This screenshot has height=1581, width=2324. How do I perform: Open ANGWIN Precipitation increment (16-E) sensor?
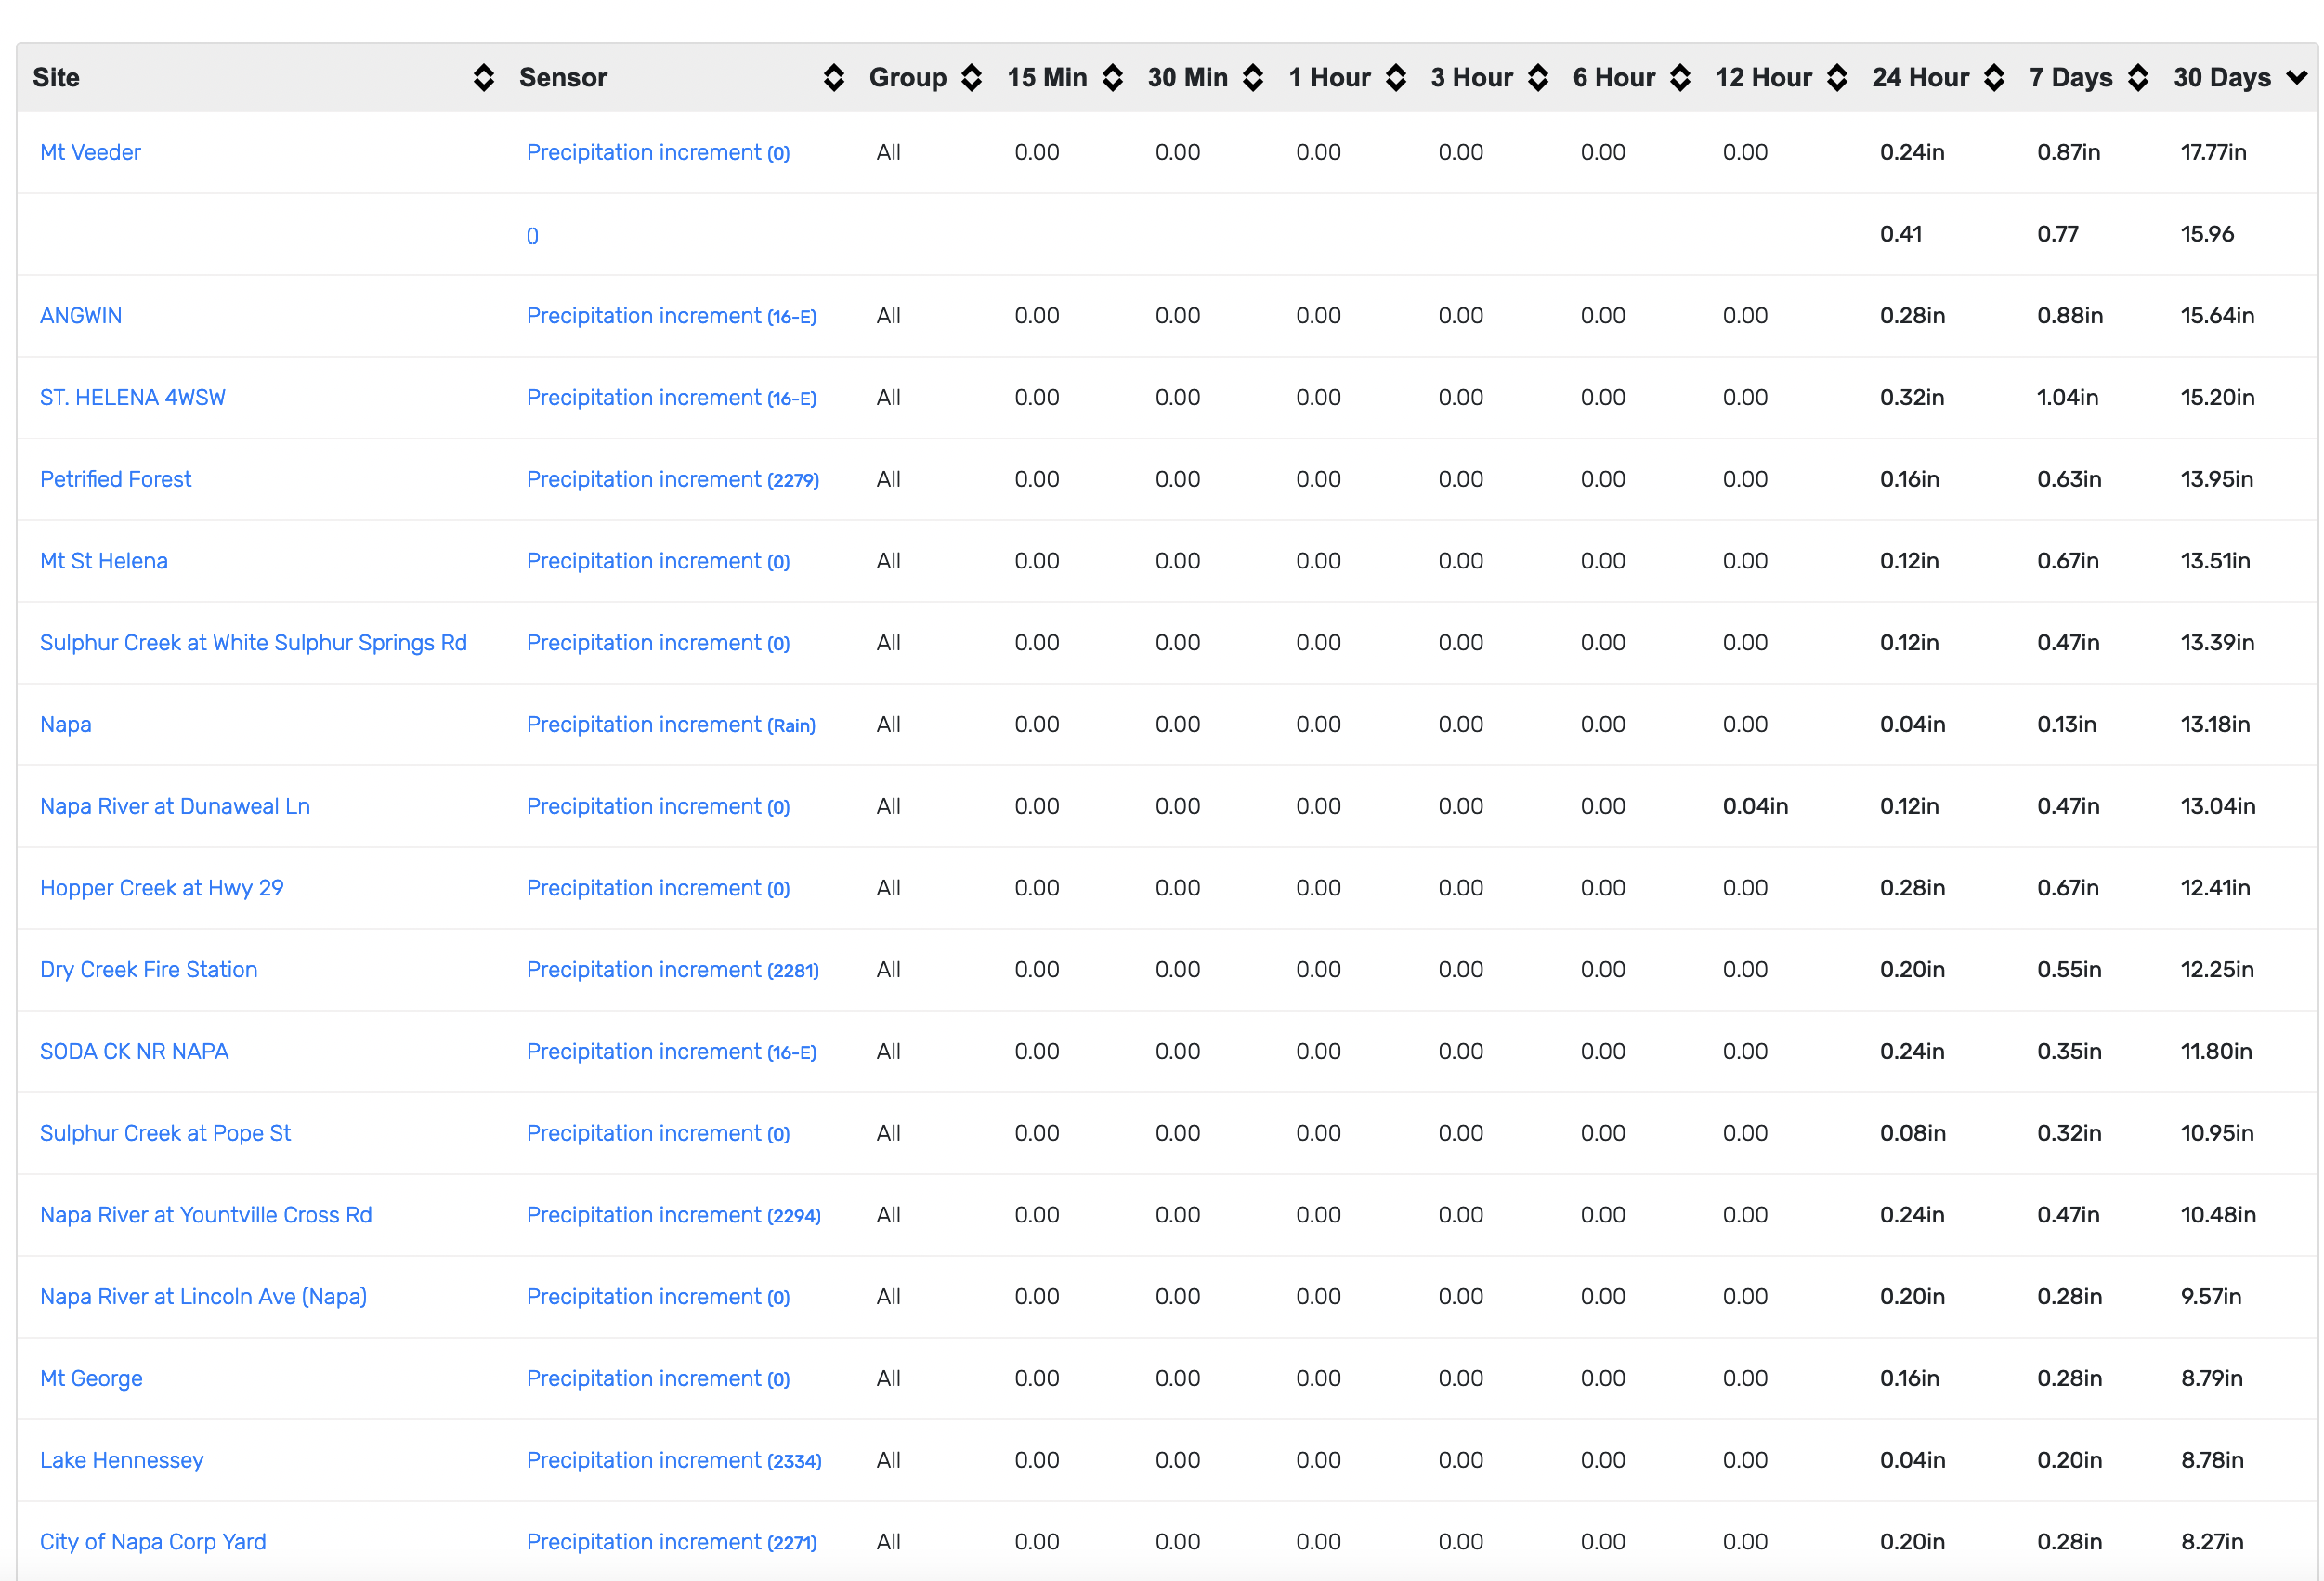[x=671, y=316]
